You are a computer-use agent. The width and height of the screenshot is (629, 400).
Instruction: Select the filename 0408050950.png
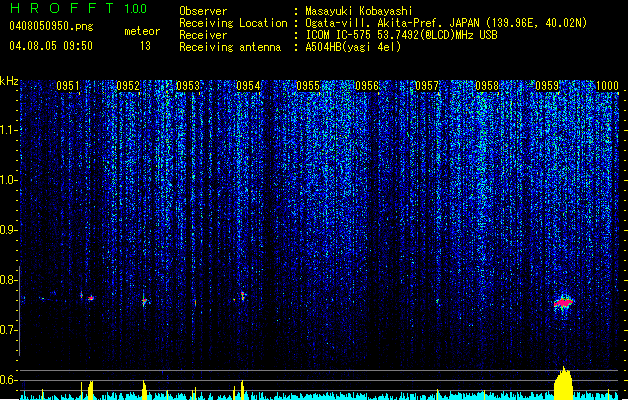tap(51, 26)
